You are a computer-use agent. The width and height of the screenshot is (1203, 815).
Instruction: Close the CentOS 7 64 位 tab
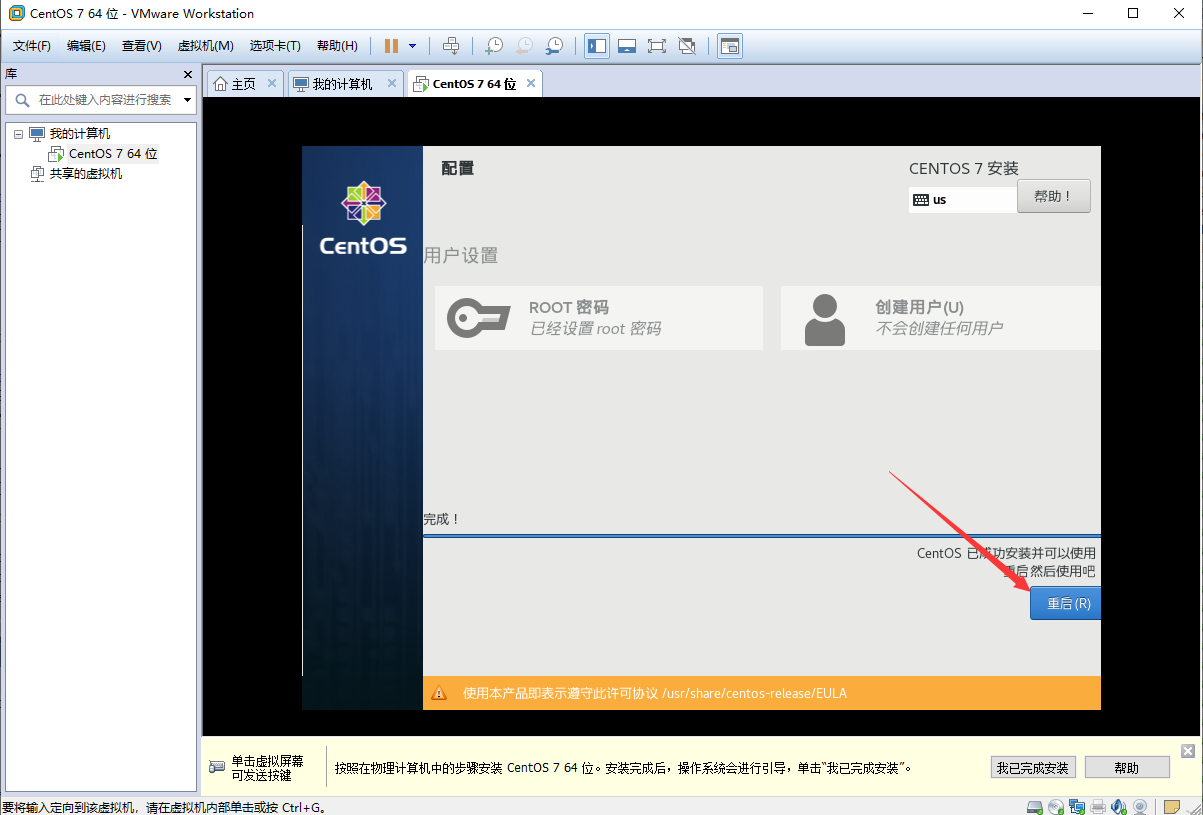tap(530, 83)
